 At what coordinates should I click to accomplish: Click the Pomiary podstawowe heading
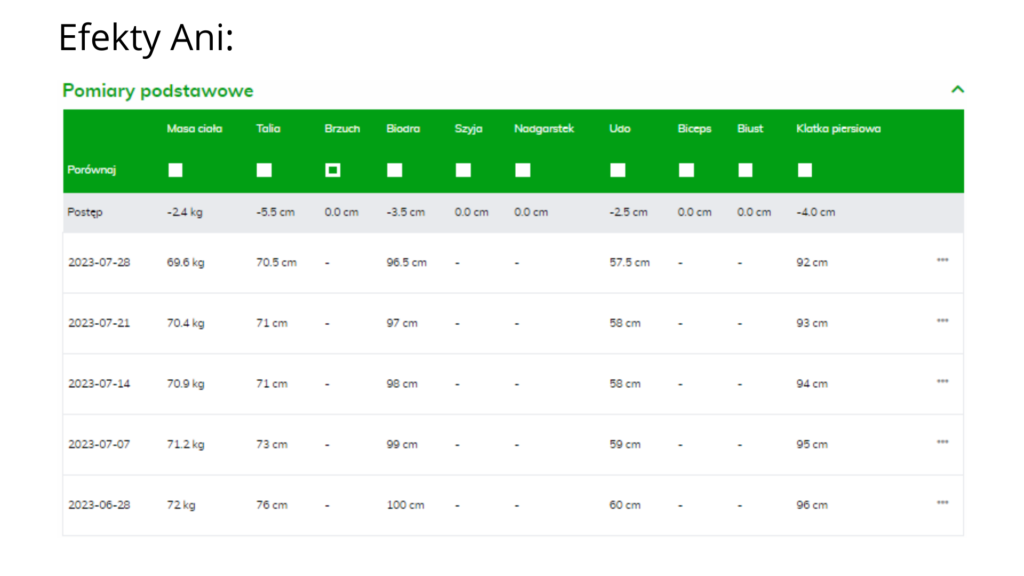pos(158,91)
